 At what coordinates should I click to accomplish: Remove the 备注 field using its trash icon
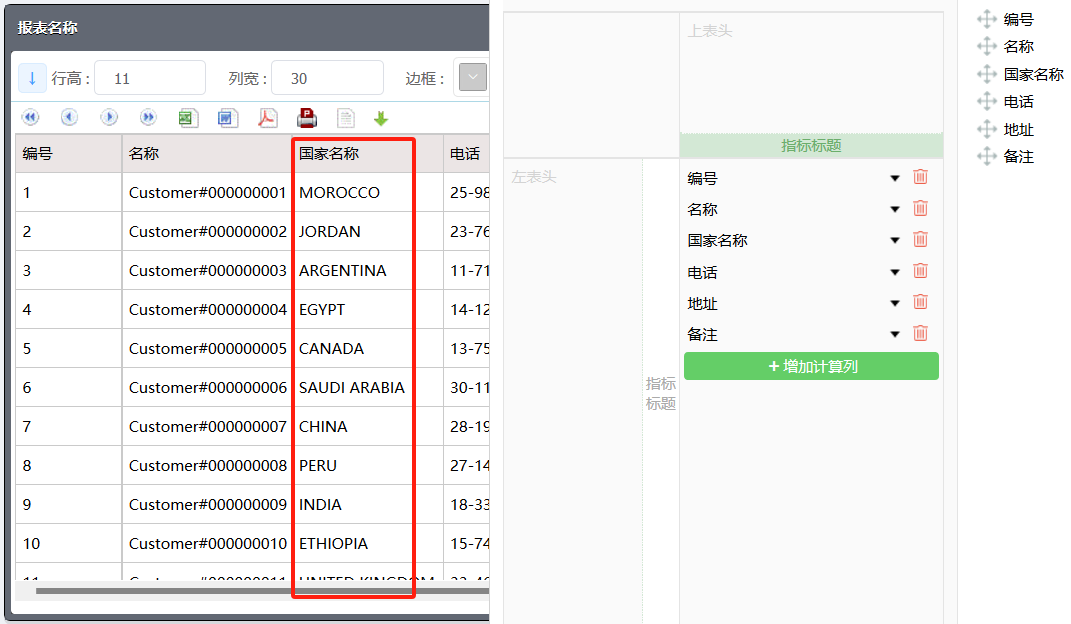(920, 334)
